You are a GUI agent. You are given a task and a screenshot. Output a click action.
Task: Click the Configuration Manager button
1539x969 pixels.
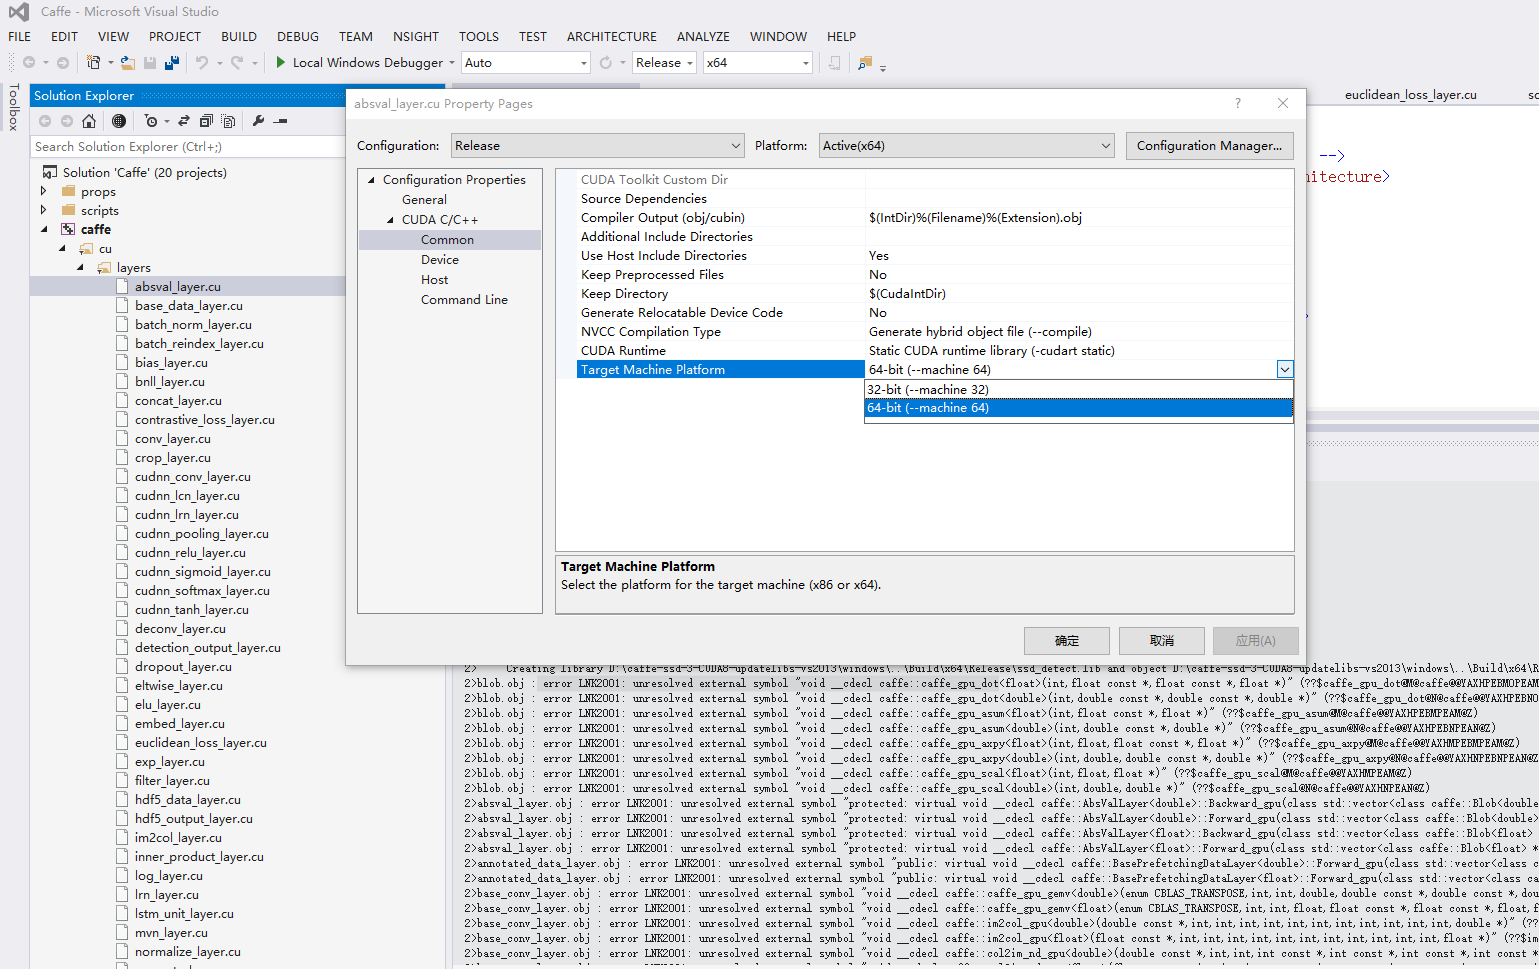point(1209,145)
